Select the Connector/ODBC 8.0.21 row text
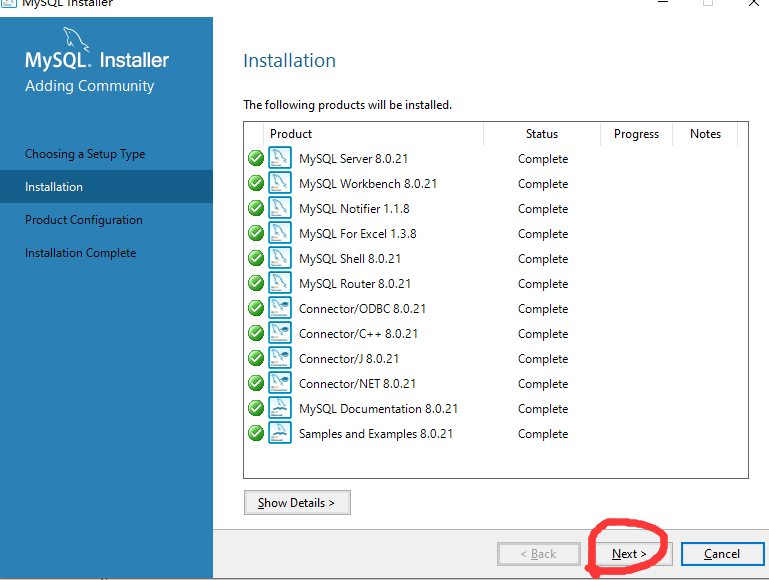 362,309
